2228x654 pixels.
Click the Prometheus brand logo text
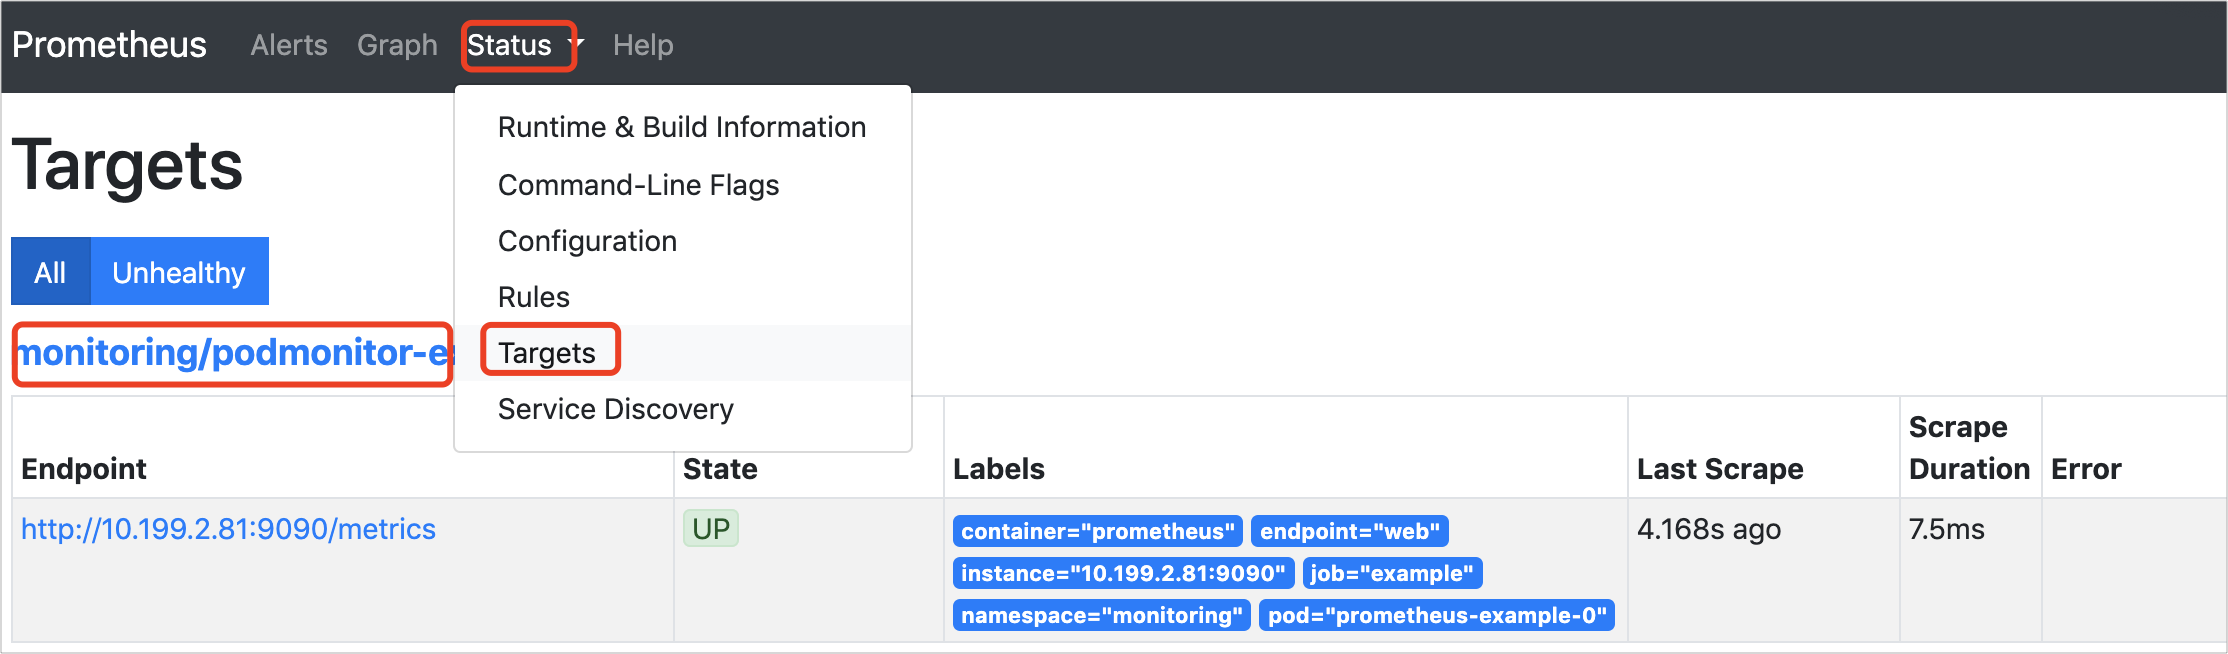109,45
